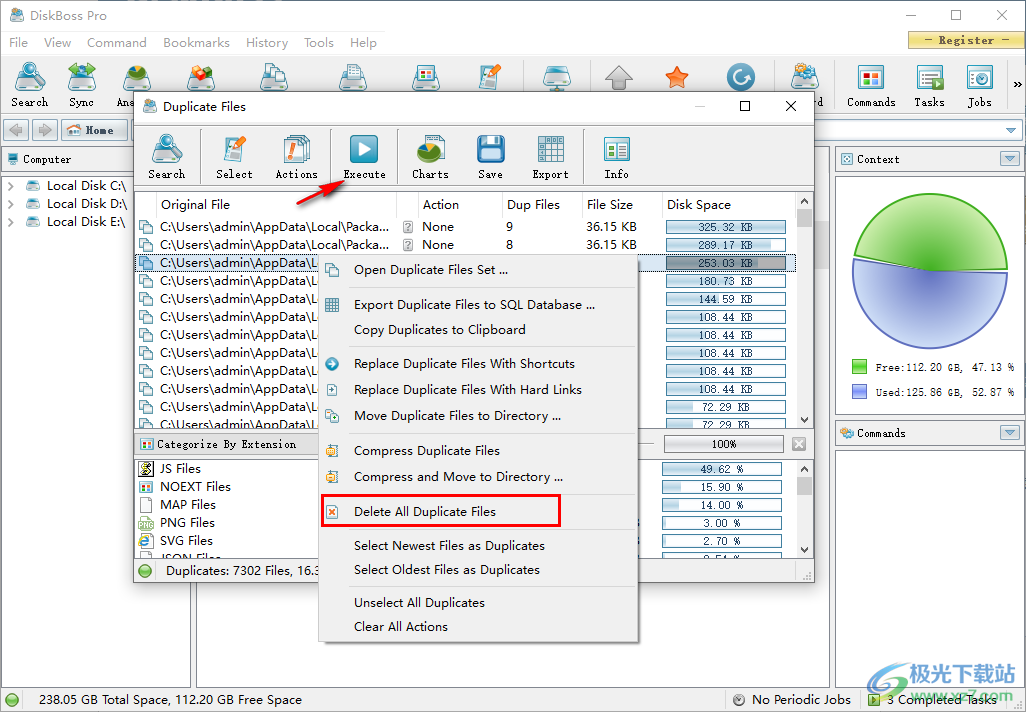Viewport: 1026px width, 712px height.
Task: Open the File menu
Action: pos(18,43)
